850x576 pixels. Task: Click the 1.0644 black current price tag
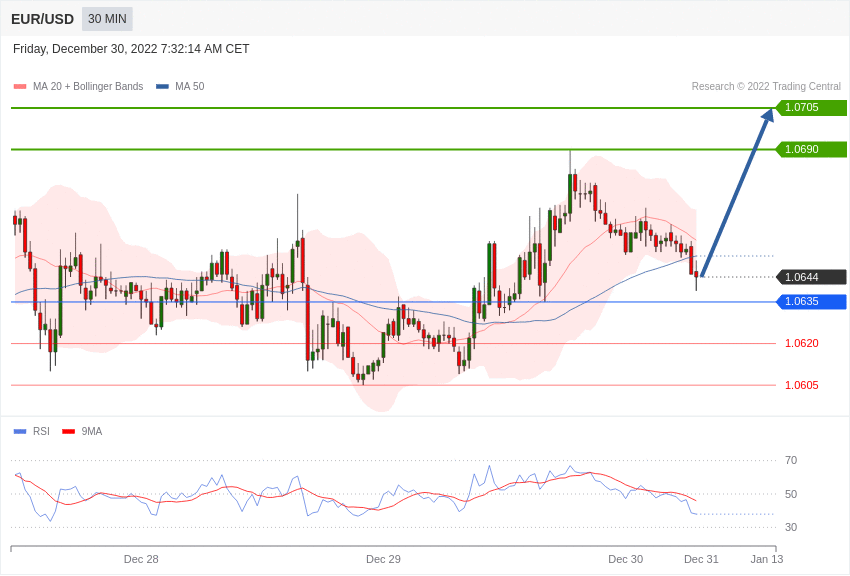pos(811,277)
